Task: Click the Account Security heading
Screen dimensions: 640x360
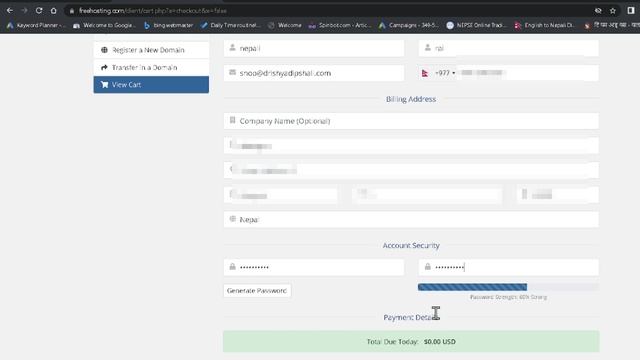Action: (x=411, y=245)
